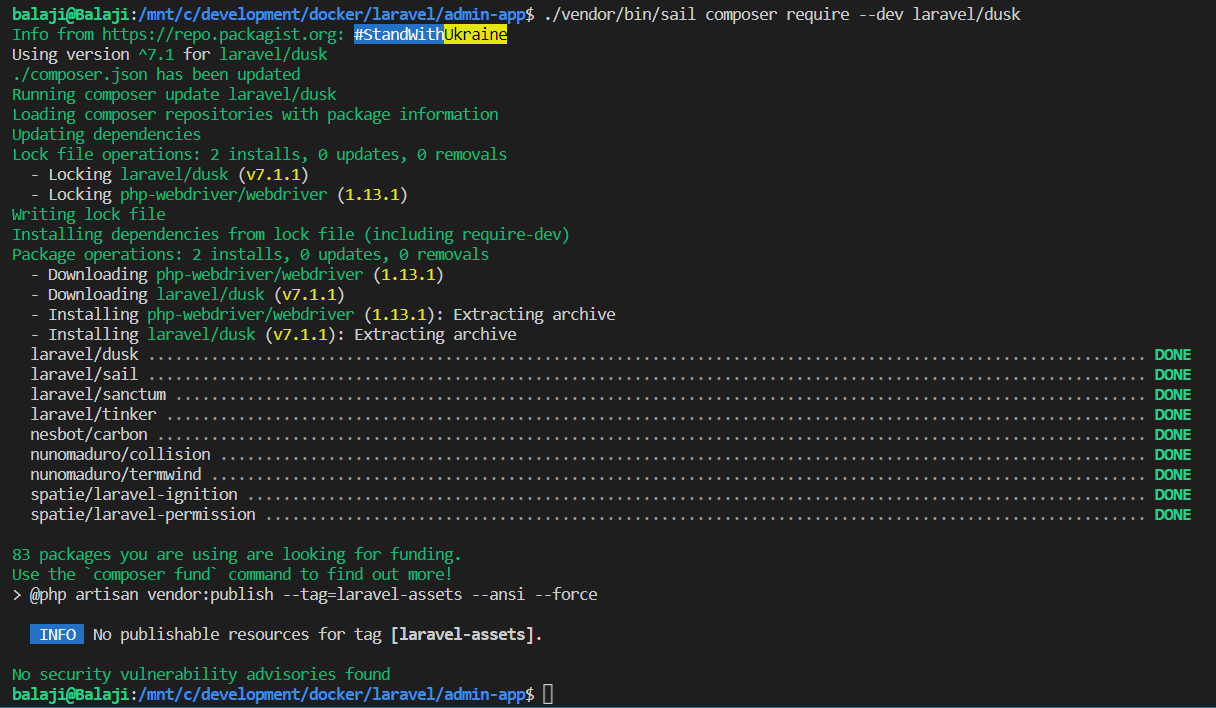Click 'Lock file operations: 2 installs' line

[259, 154]
